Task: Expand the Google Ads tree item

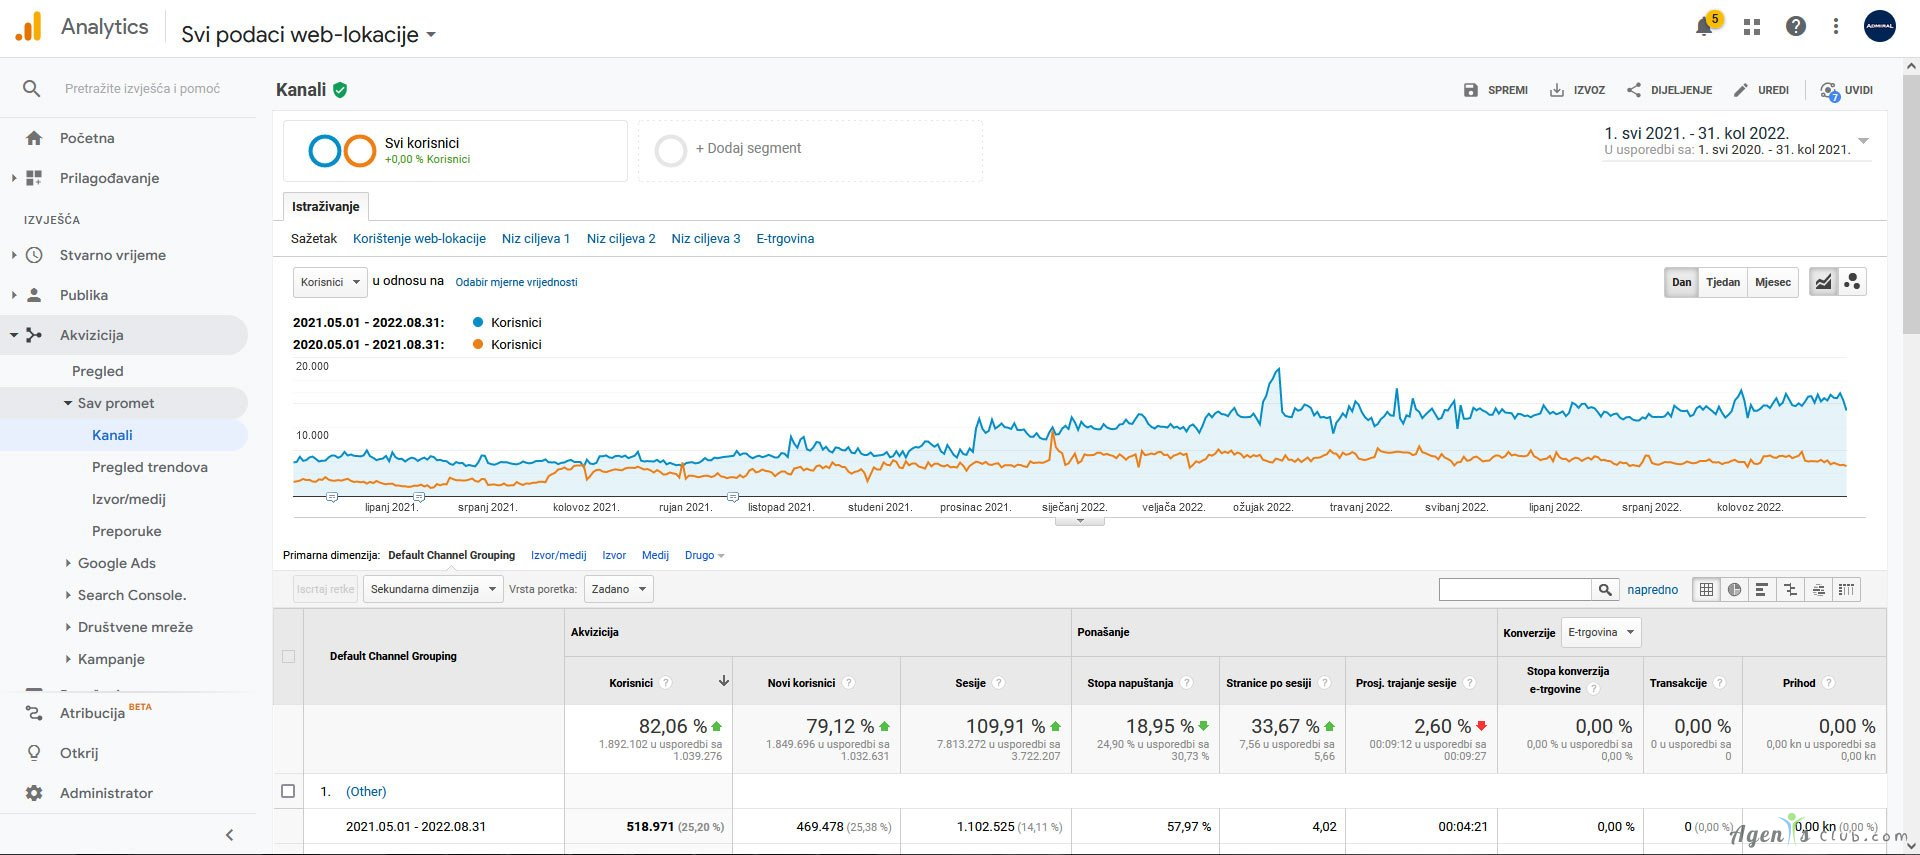Action: 68,563
